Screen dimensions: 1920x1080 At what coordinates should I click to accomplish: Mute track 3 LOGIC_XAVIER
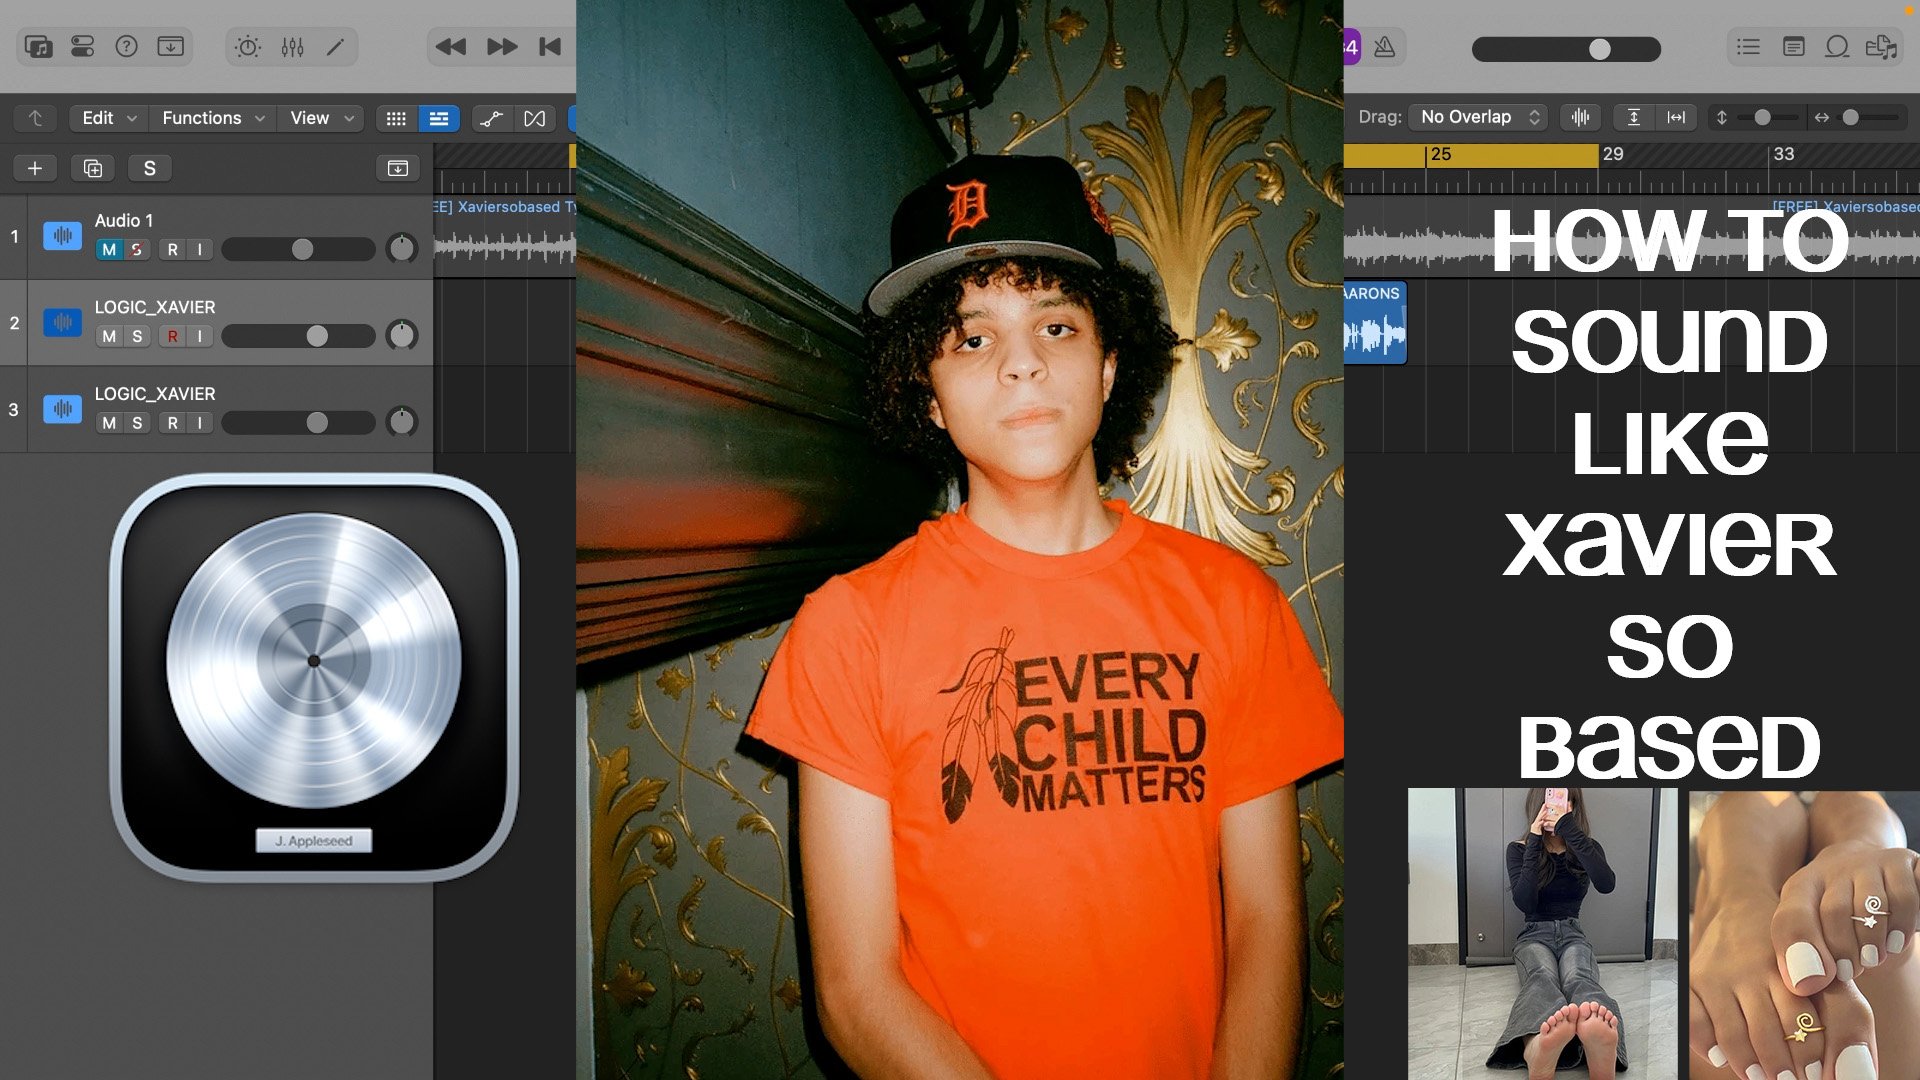109,423
